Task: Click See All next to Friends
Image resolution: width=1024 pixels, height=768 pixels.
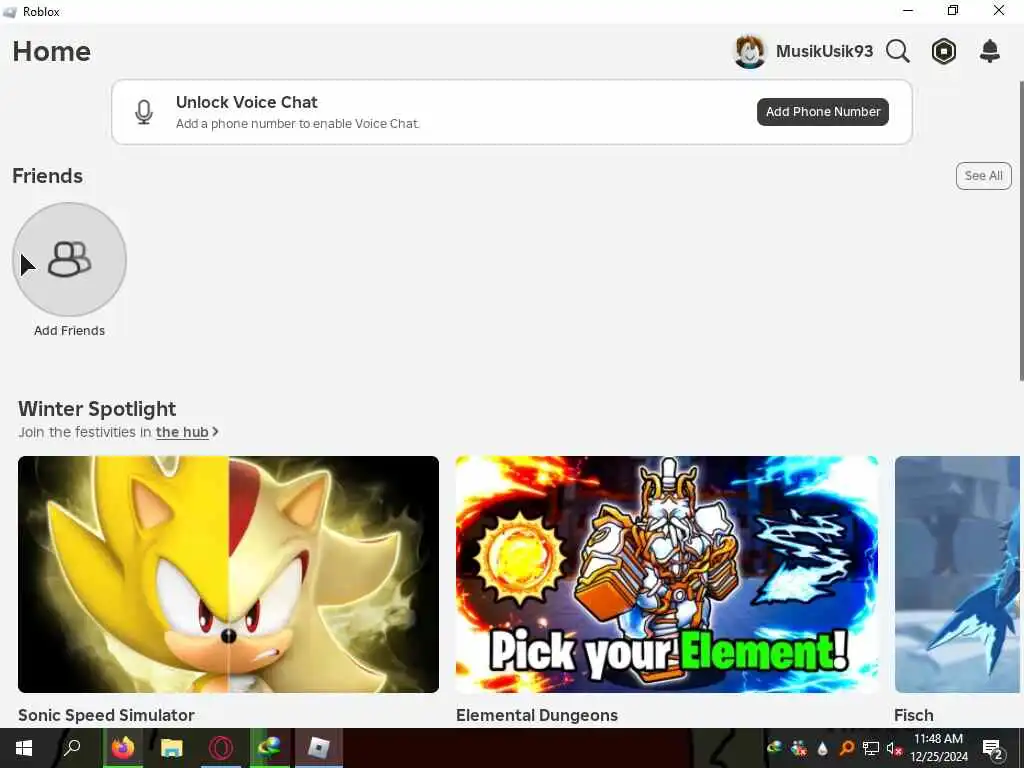Action: click(984, 176)
